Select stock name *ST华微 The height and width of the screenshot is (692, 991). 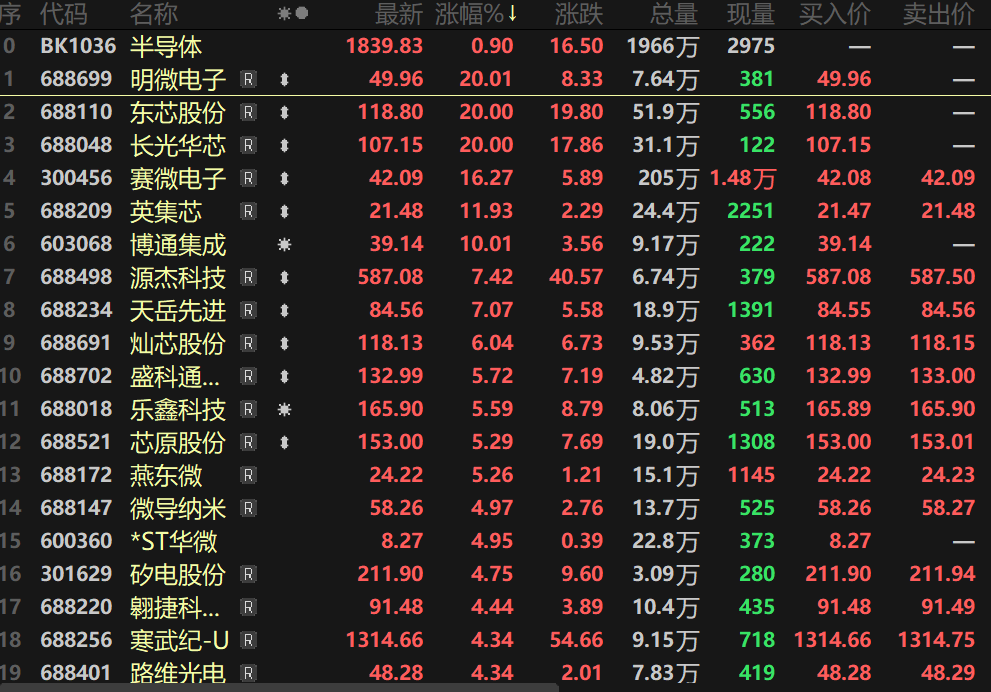click(x=173, y=542)
